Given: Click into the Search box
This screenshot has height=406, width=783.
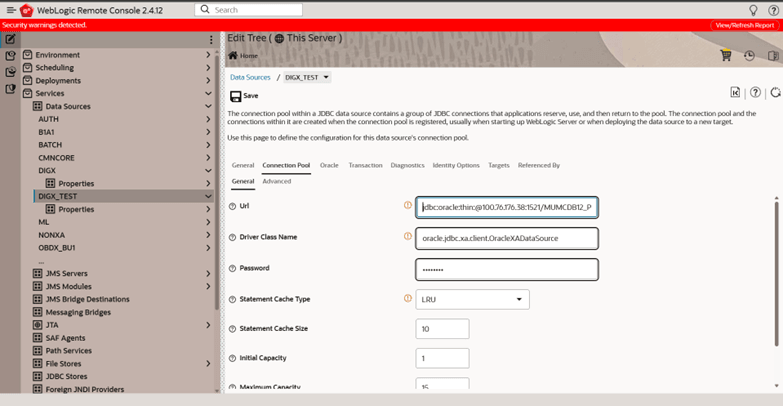Looking at the screenshot, I should click(248, 9).
